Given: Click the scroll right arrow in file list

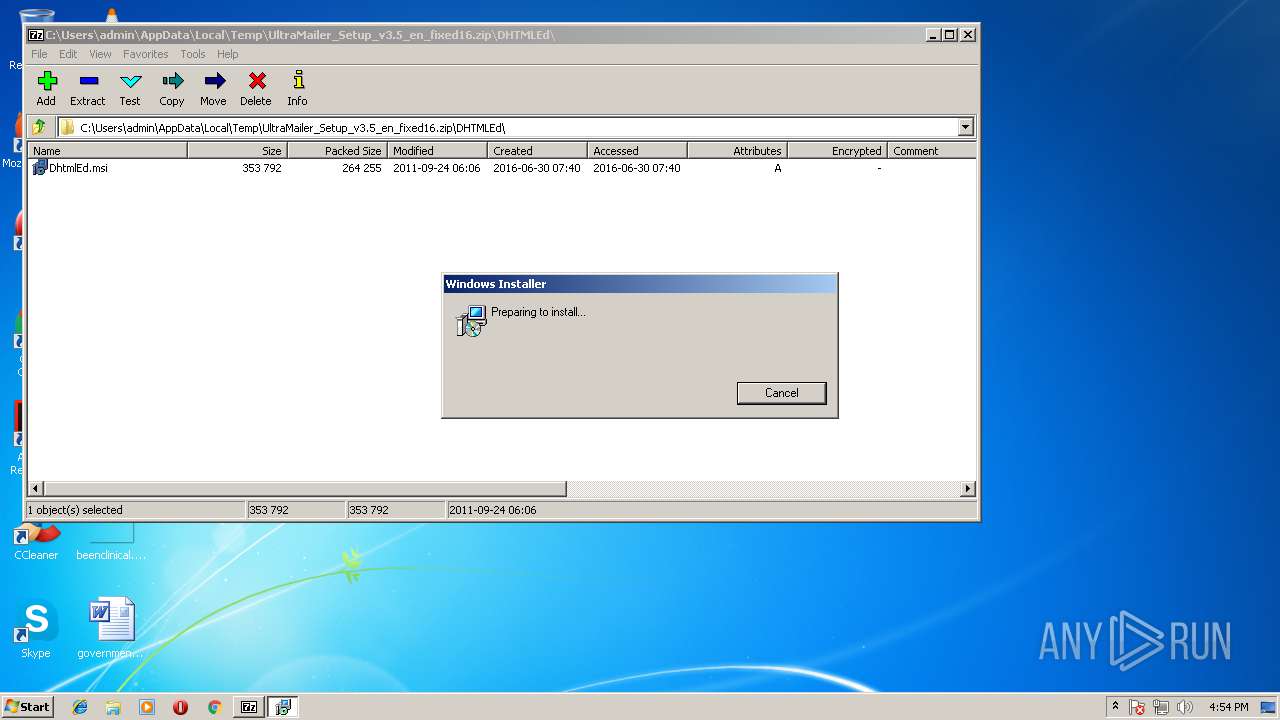Looking at the screenshot, I should (x=967, y=489).
